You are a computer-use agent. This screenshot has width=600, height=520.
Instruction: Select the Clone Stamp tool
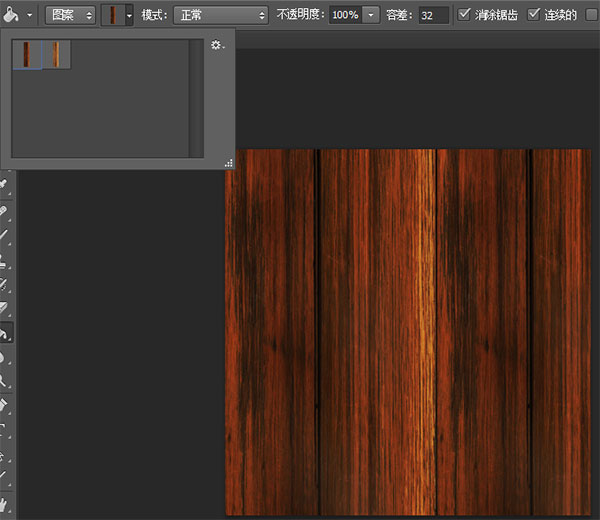(x=4, y=260)
